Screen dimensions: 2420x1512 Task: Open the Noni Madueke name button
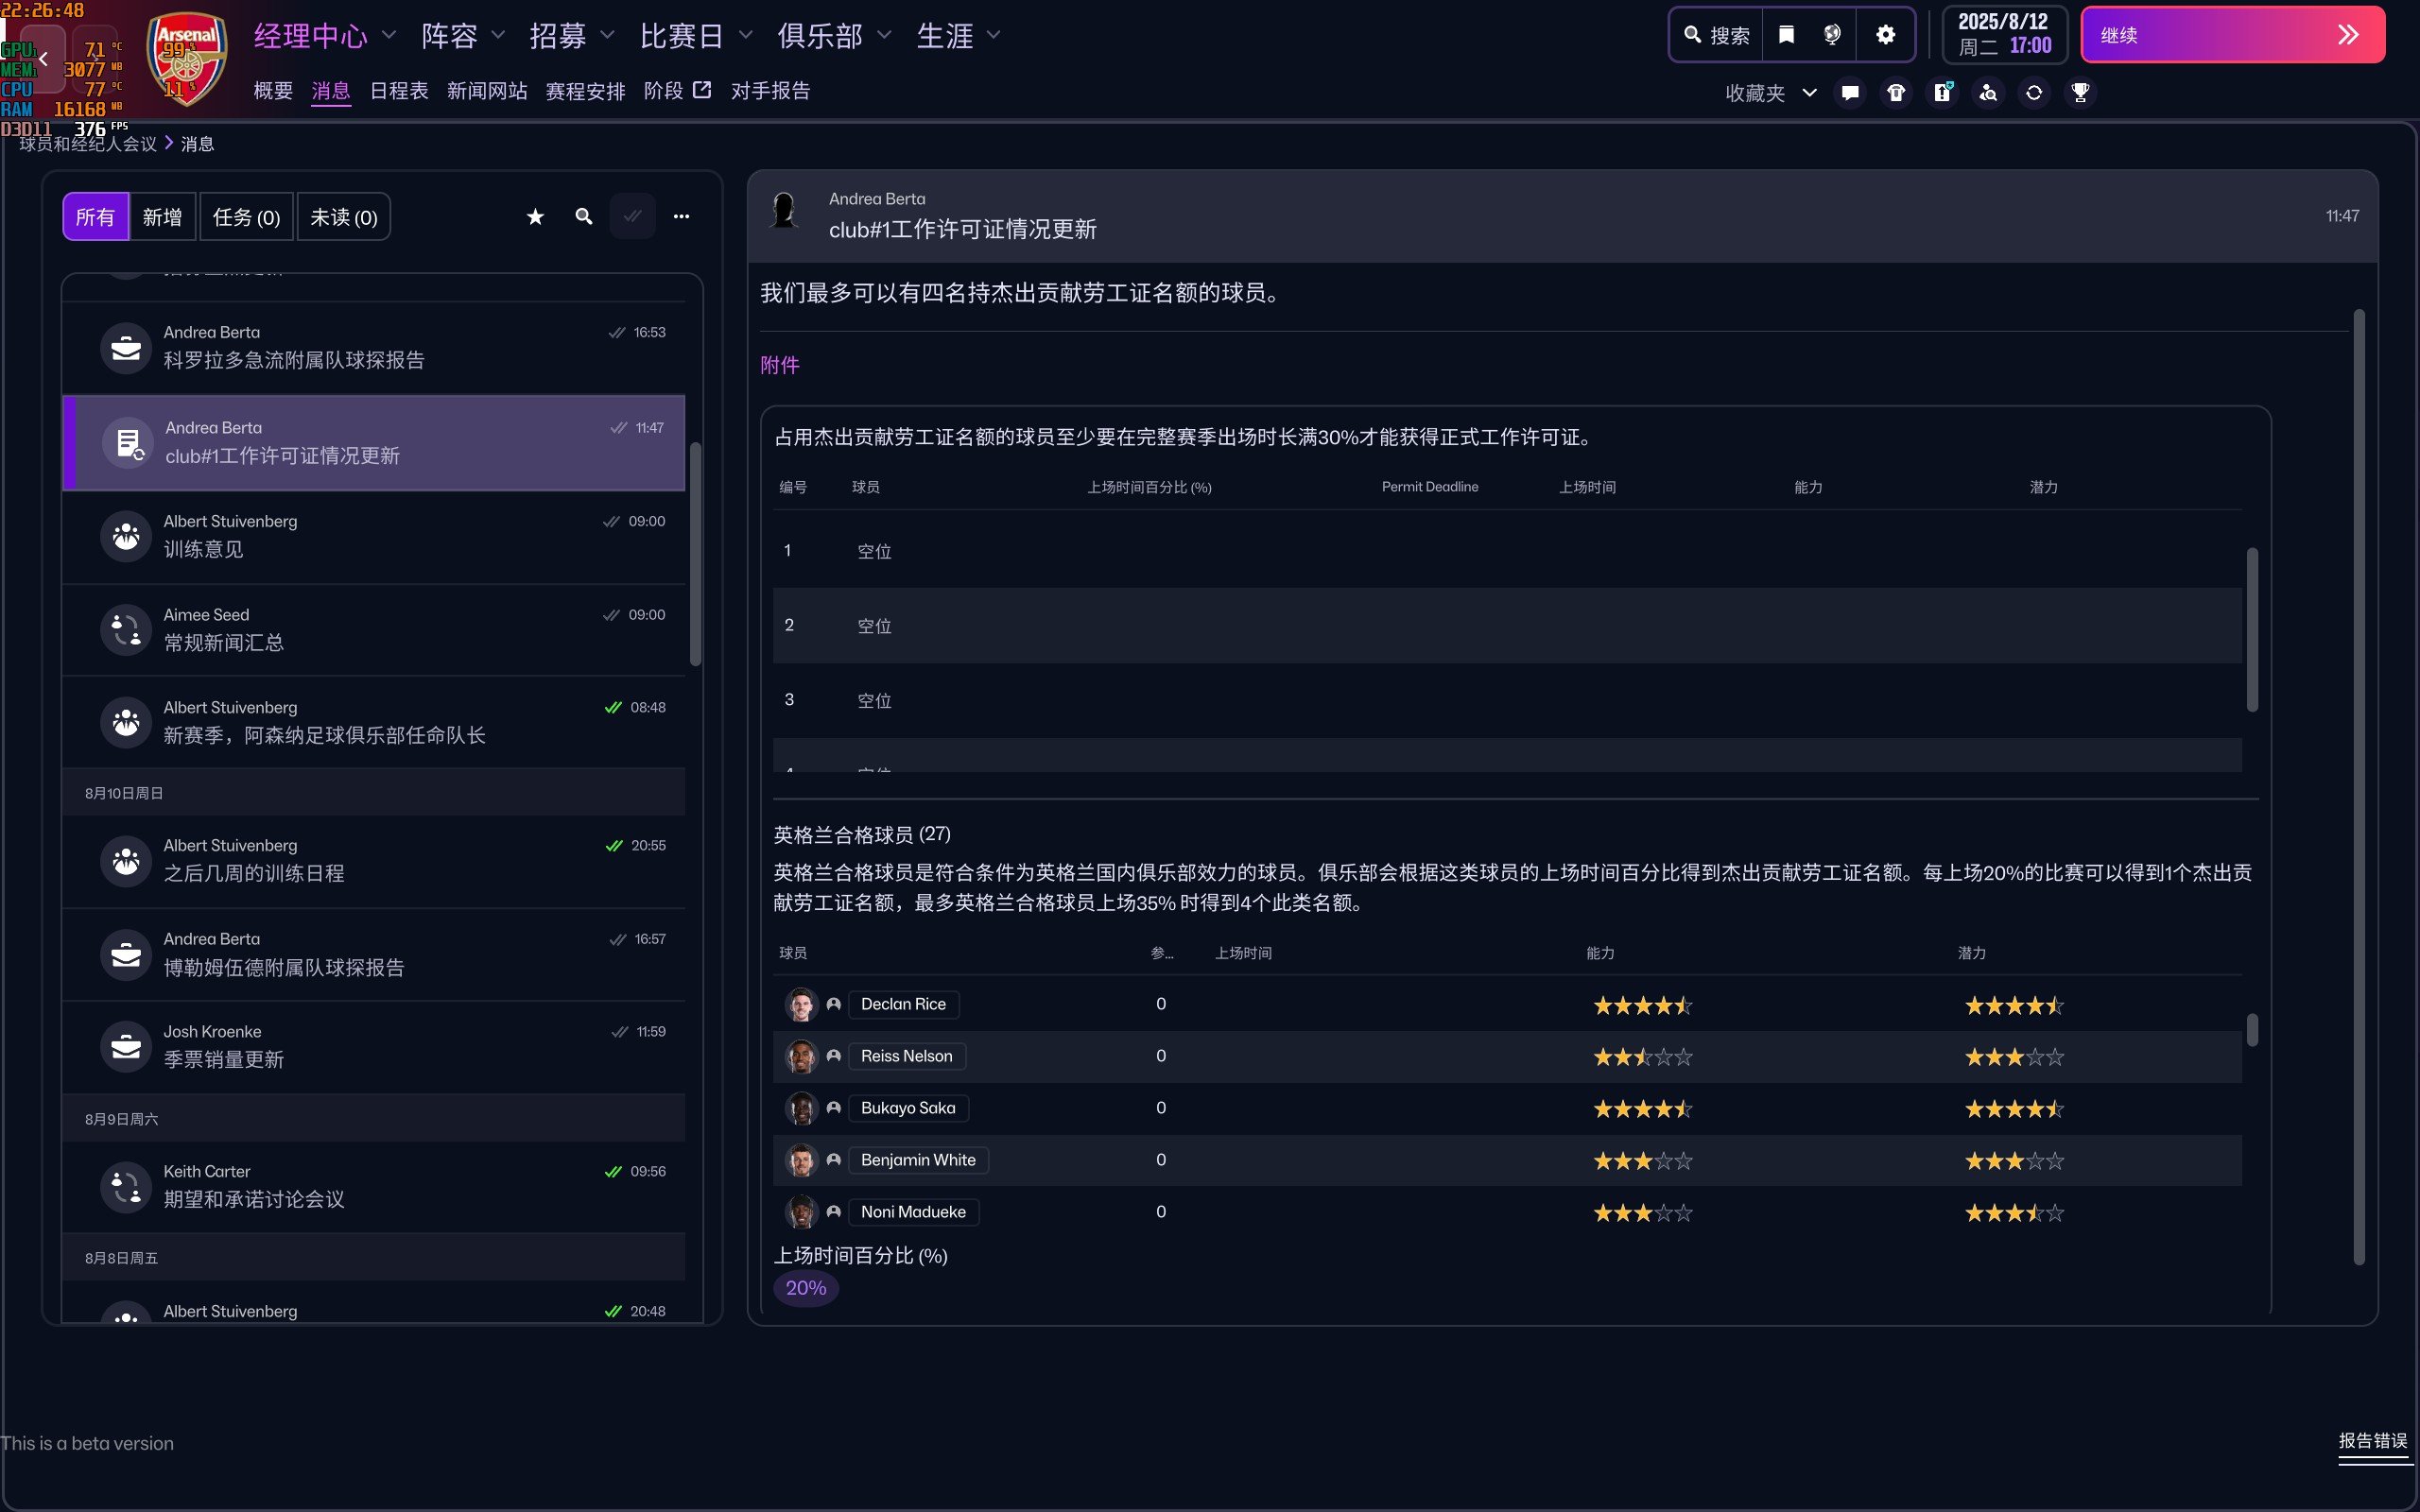point(913,1212)
